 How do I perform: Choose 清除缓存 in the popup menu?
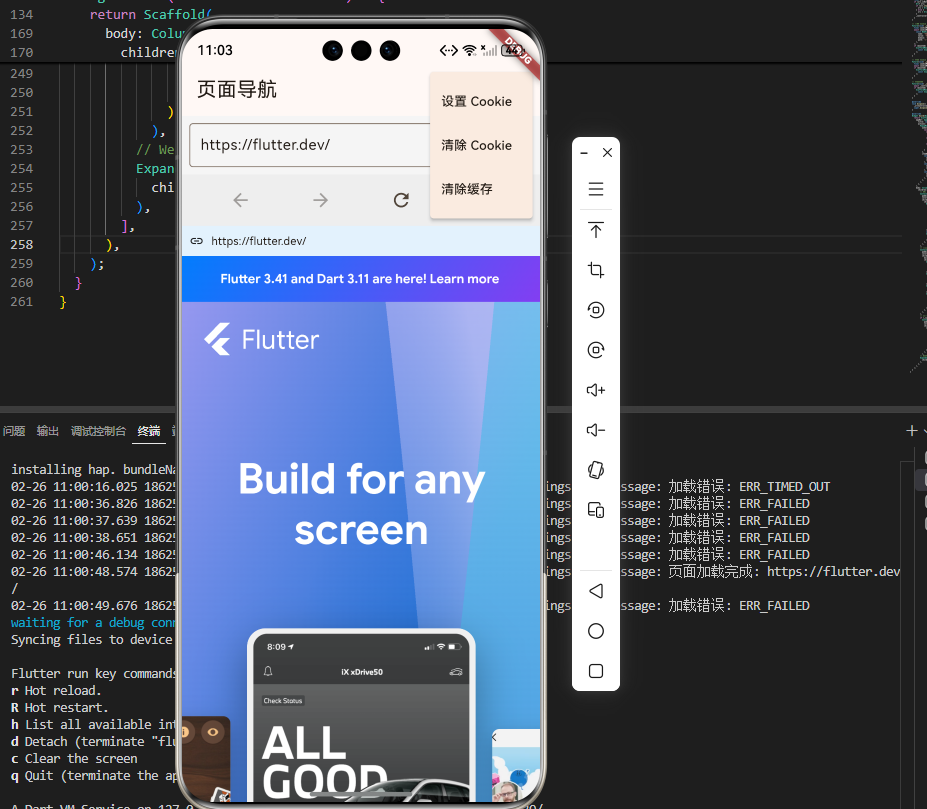[481, 189]
